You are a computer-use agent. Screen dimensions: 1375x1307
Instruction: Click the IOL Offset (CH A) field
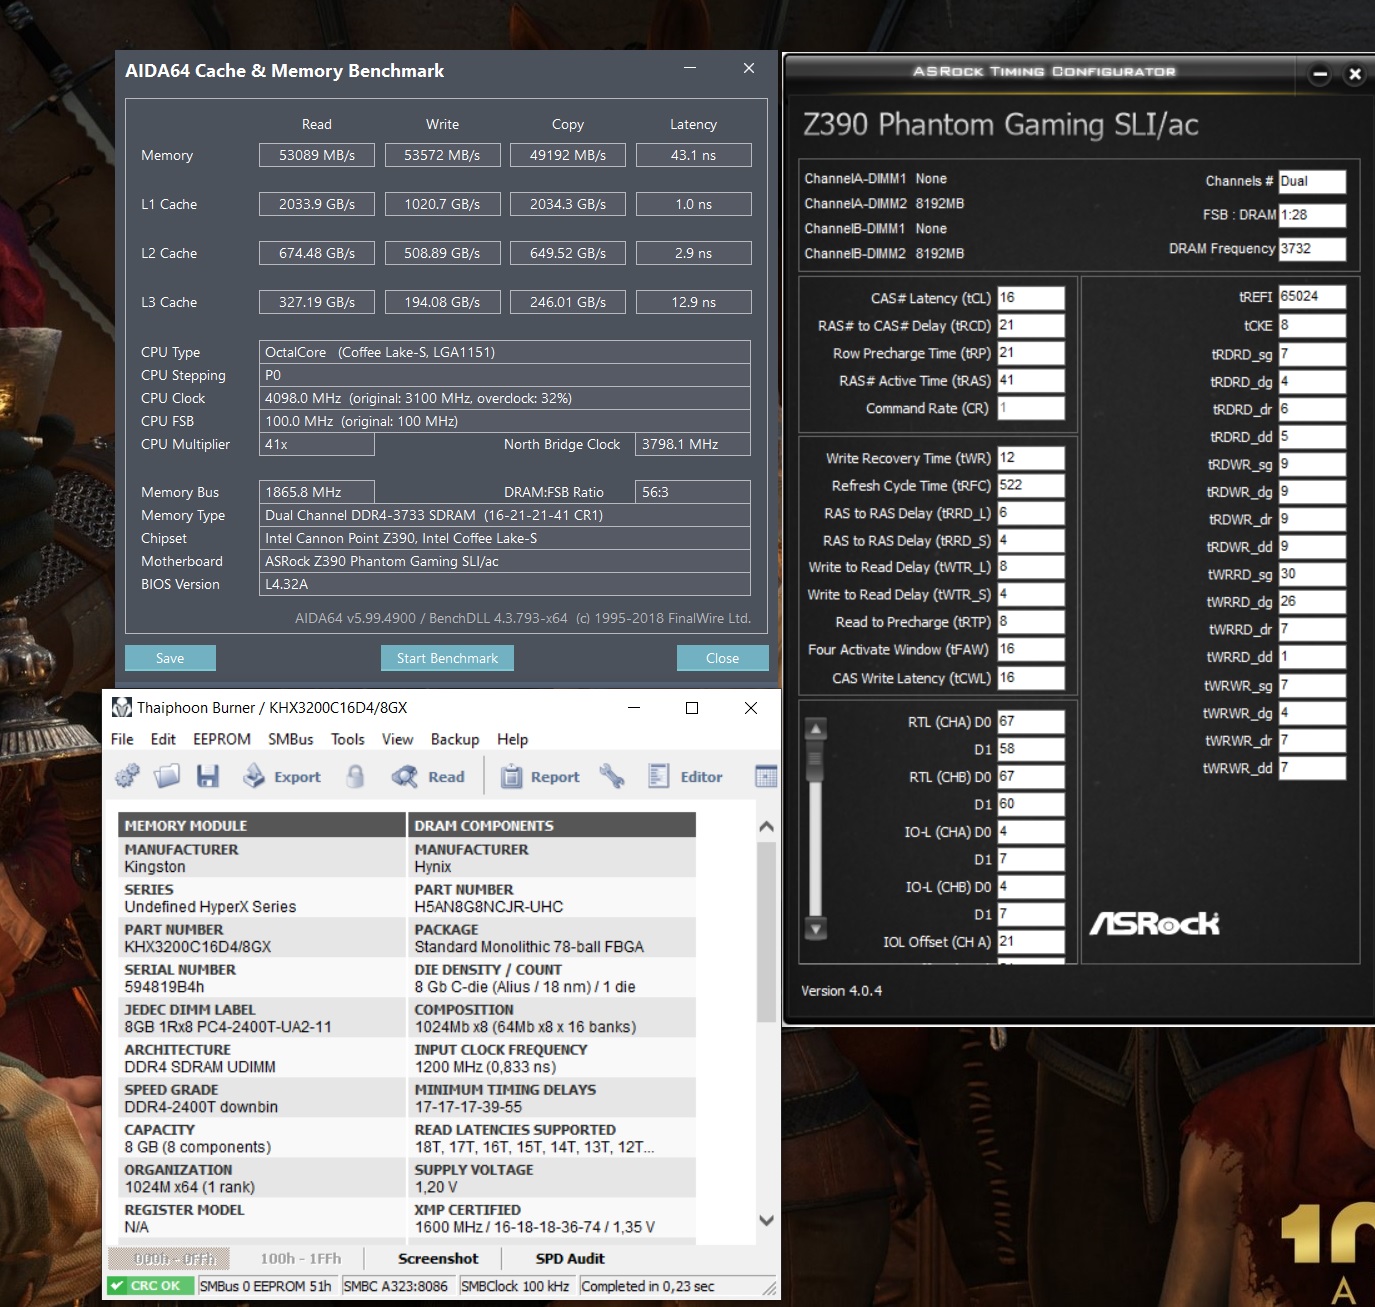(x=1031, y=941)
